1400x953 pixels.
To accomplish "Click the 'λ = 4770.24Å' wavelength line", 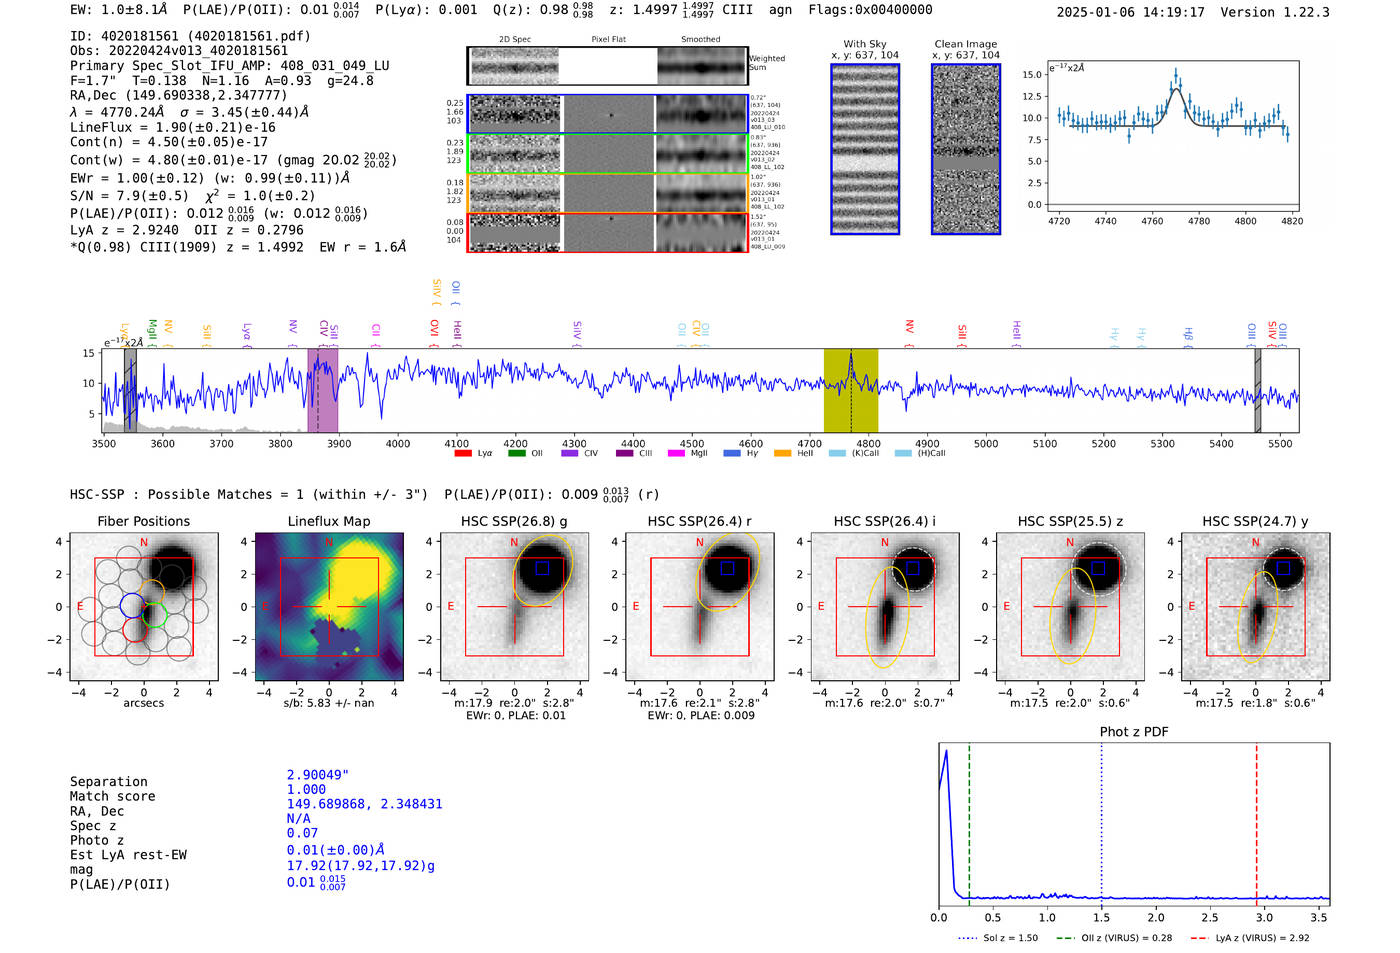I will click(190, 112).
